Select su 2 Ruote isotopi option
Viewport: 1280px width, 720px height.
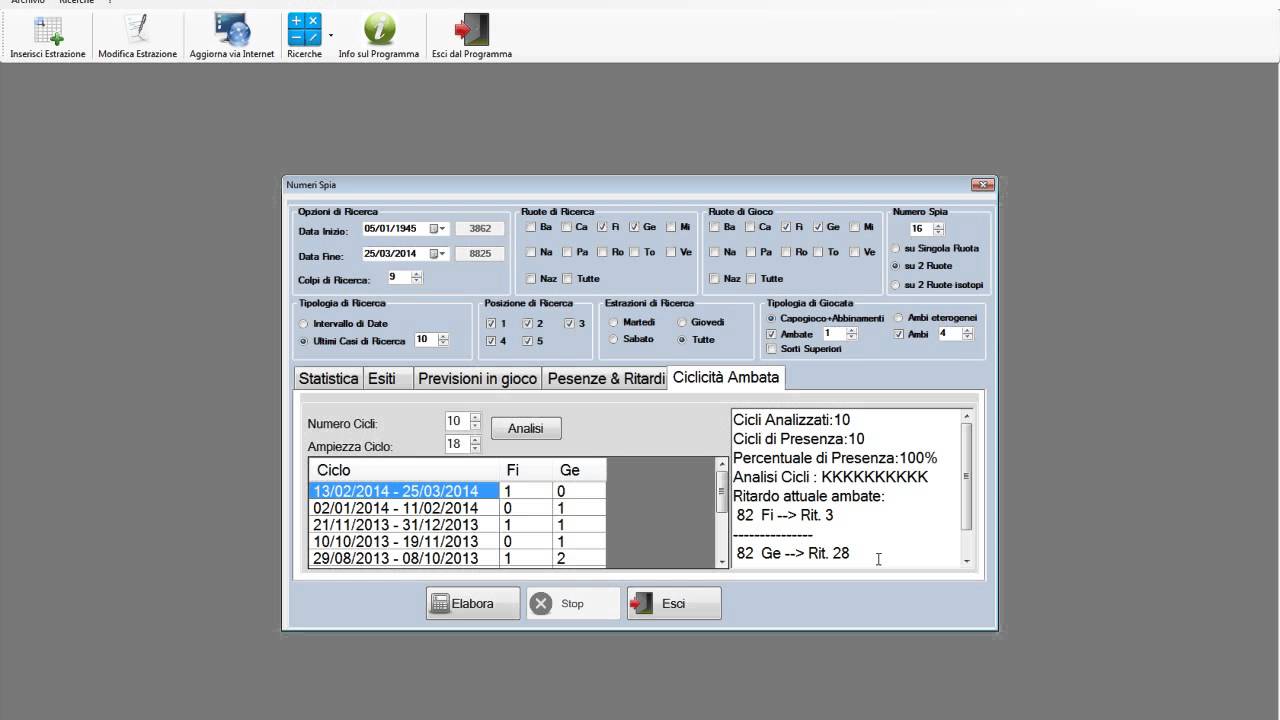coord(896,285)
